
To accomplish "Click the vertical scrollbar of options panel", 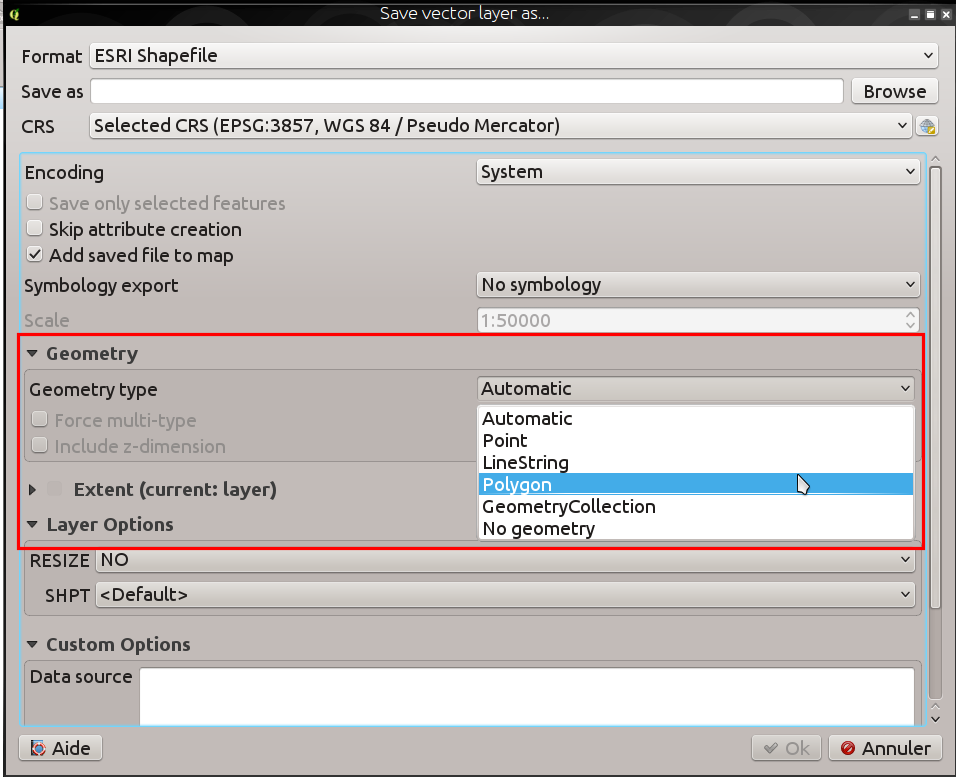I will (935, 435).
